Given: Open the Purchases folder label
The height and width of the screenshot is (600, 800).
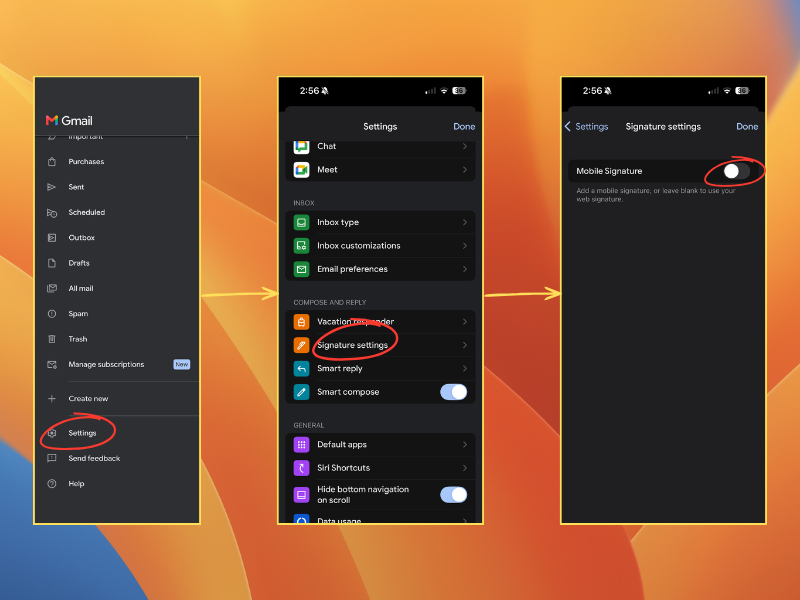Looking at the screenshot, I should 86,162.
